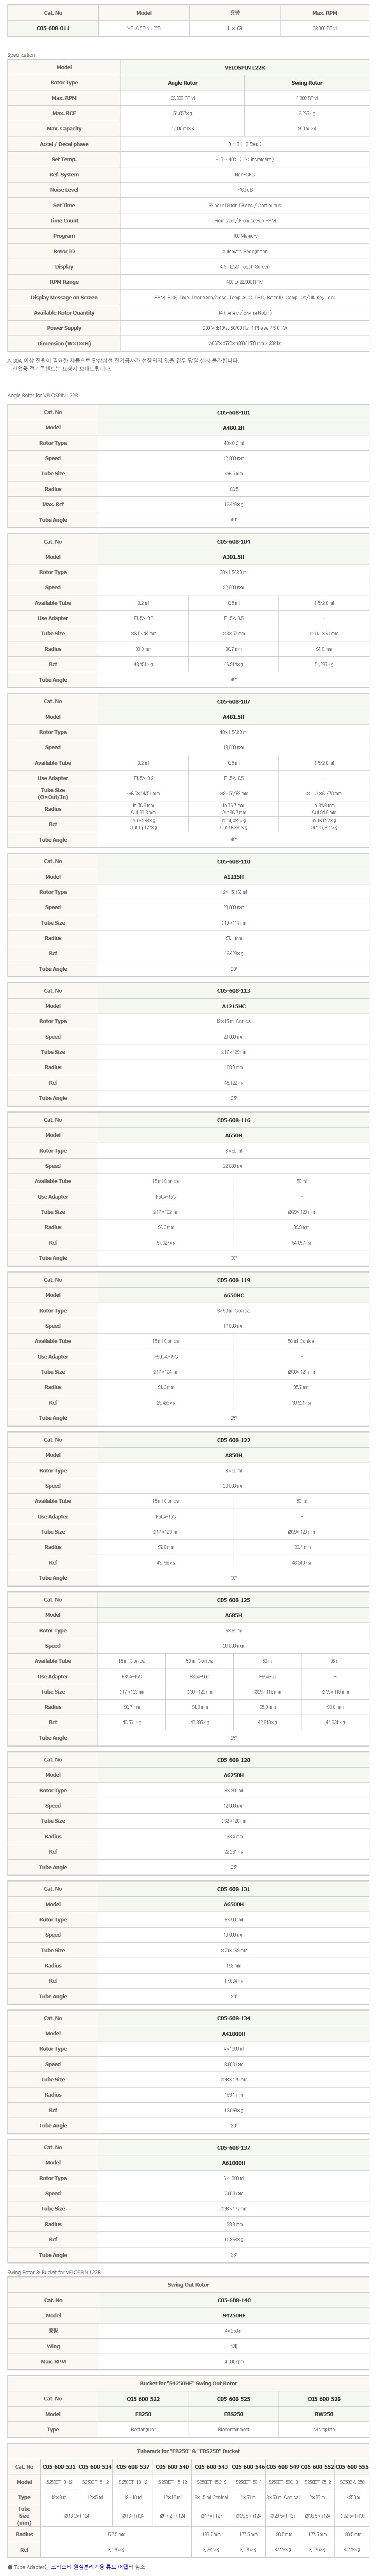This screenshot has width=378, height=2576.
Task: Select catalog number C05-608-116
Action: point(233,1120)
